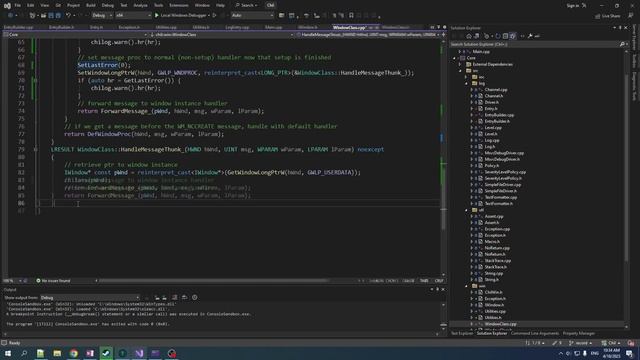Click the Visual Studio logo icon
Viewport: 640px width, 360px height.
point(7,5)
